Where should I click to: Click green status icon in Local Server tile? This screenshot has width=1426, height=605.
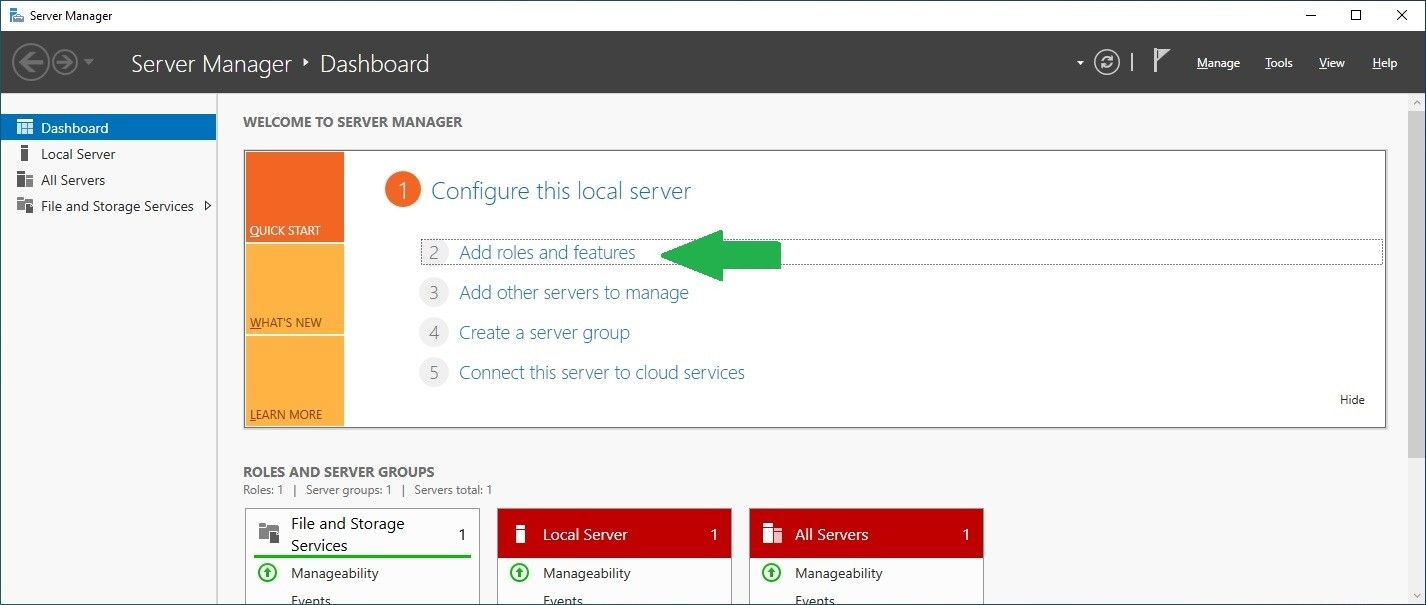point(519,573)
